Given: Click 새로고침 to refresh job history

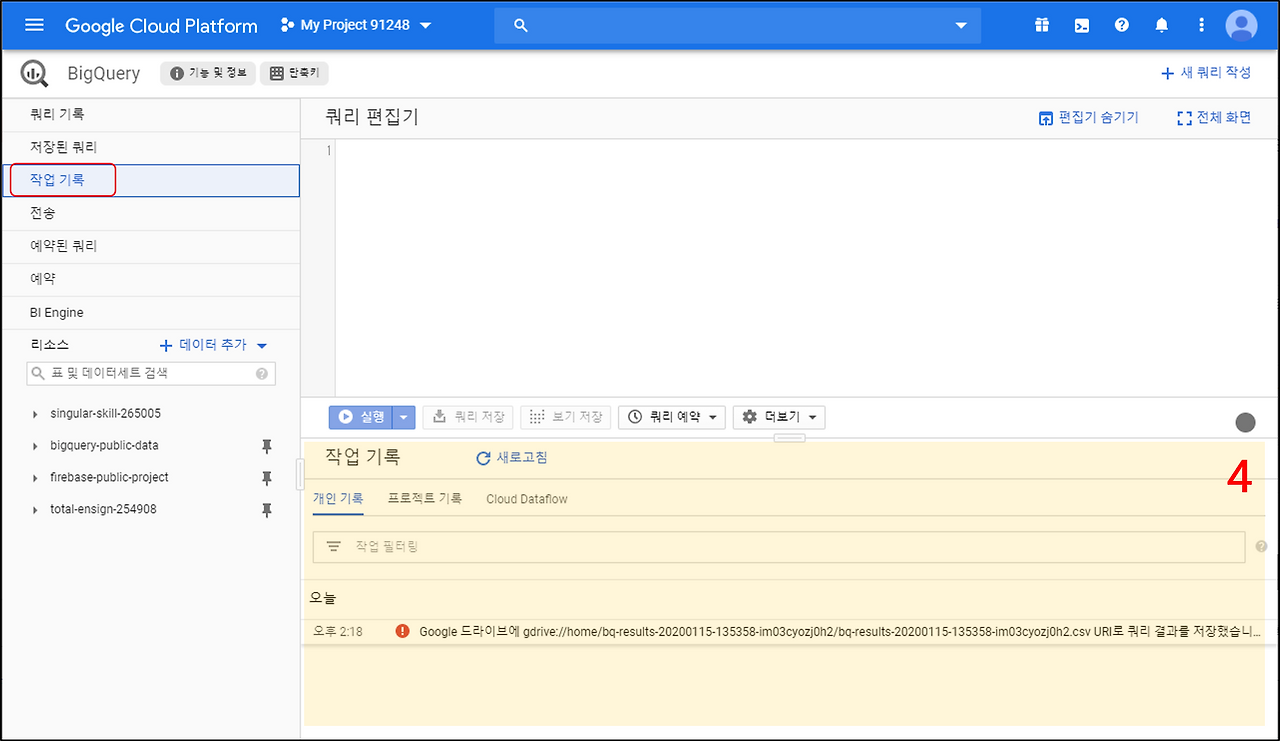Looking at the screenshot, I should point(511,458).
